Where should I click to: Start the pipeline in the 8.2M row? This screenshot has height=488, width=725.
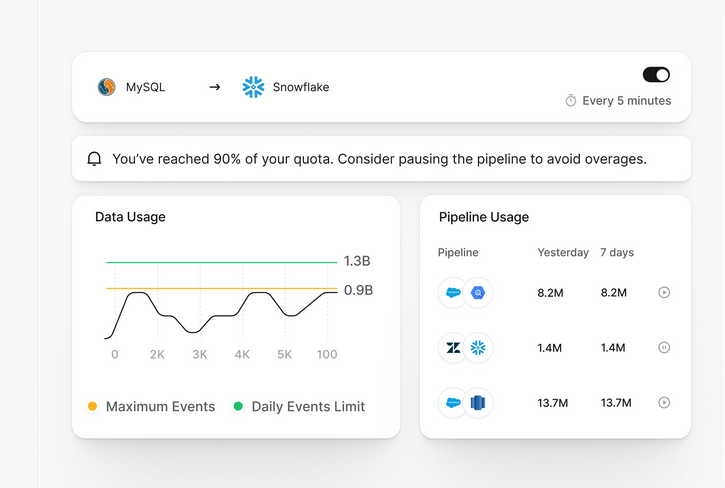click(x=664, y=292)
